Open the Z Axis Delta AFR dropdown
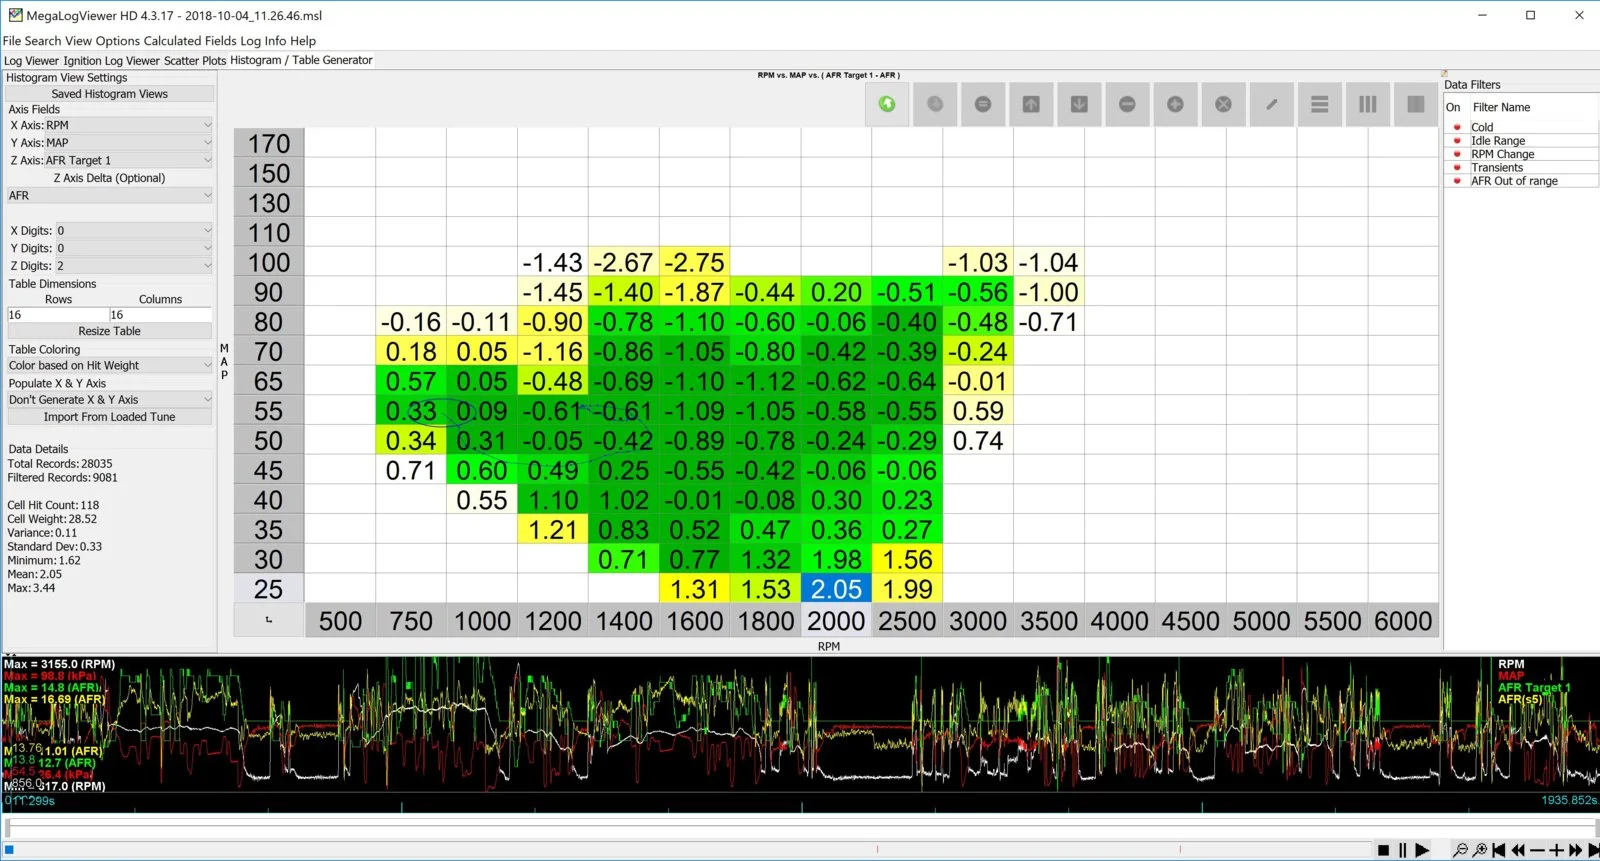 pos(110,195)
